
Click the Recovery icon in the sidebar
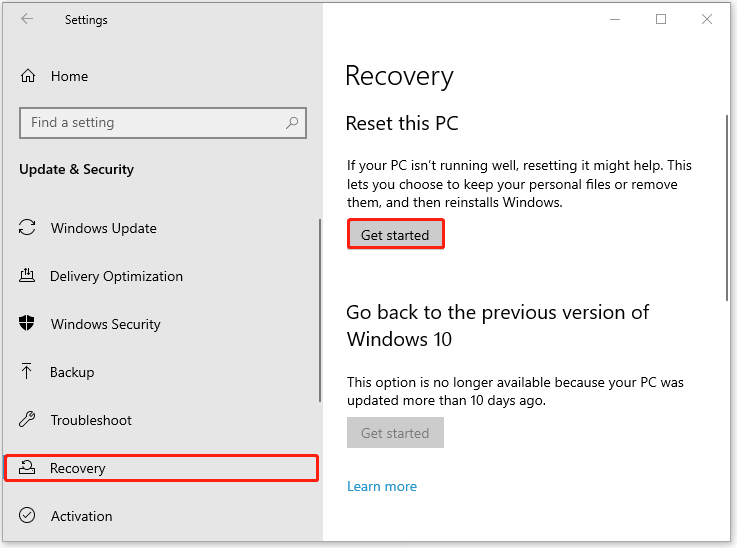click(27, 468)
